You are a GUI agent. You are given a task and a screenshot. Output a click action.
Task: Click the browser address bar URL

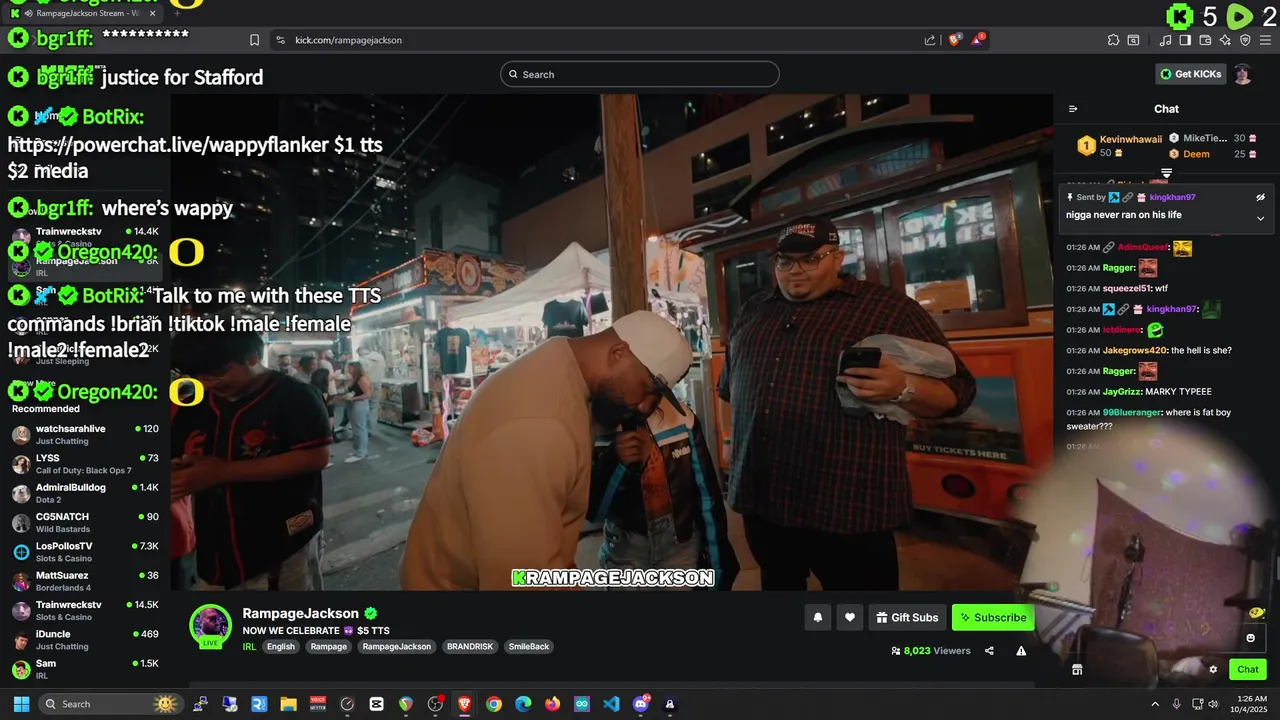348,40
